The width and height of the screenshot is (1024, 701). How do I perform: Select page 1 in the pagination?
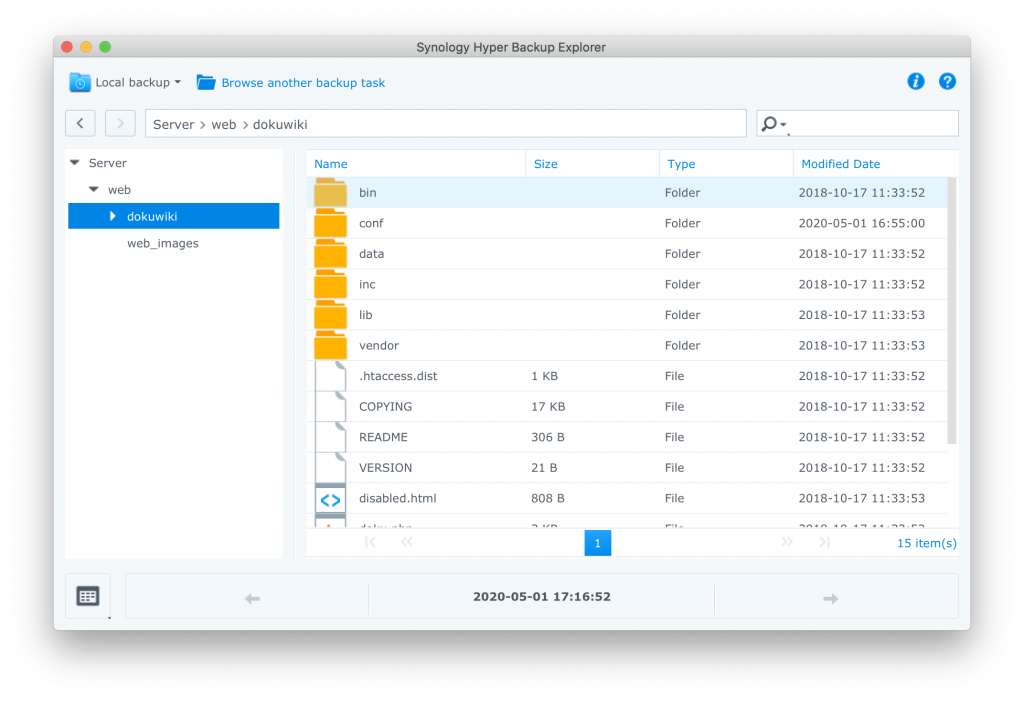pos(598,543)
